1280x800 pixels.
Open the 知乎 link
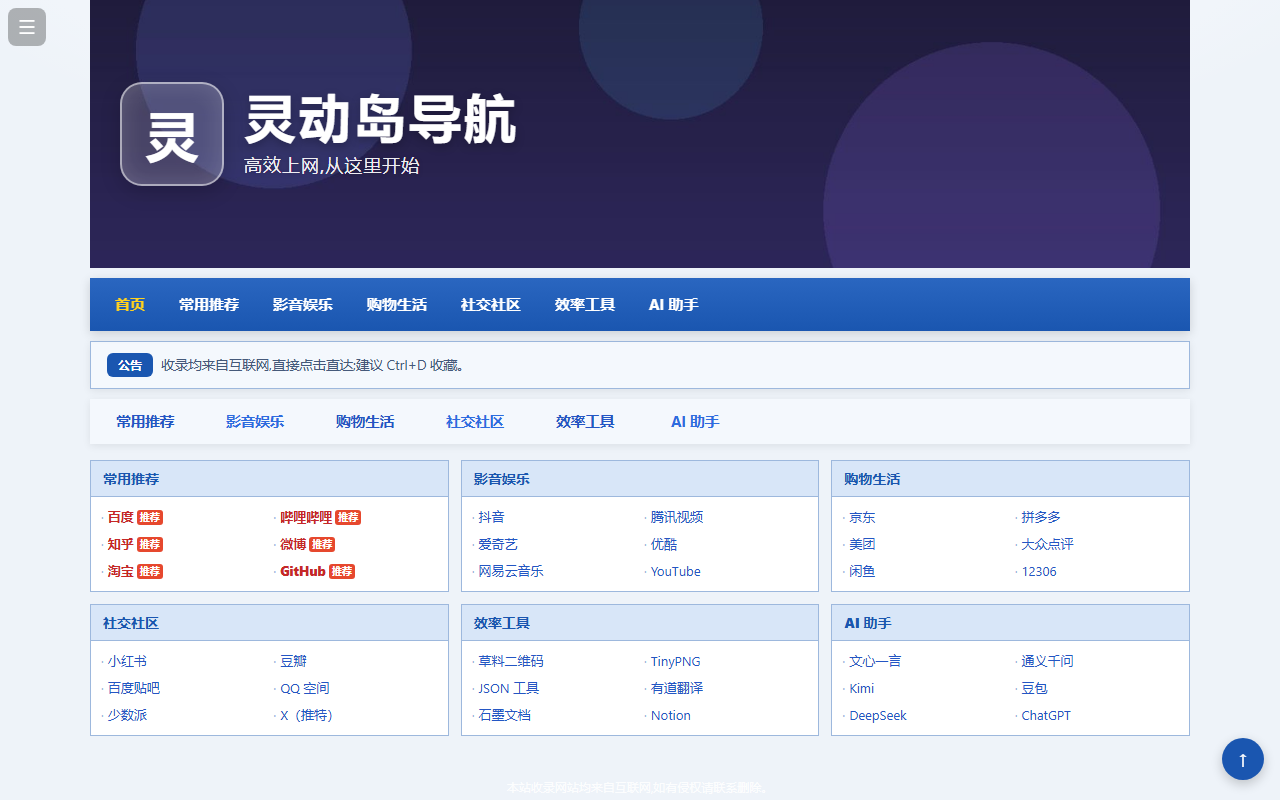121,544
